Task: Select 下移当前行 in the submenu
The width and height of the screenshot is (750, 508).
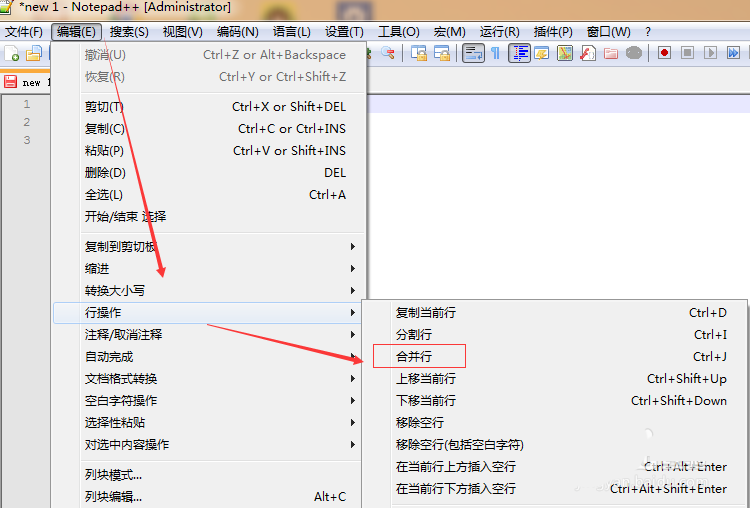Action: click(x=554, y=401)
